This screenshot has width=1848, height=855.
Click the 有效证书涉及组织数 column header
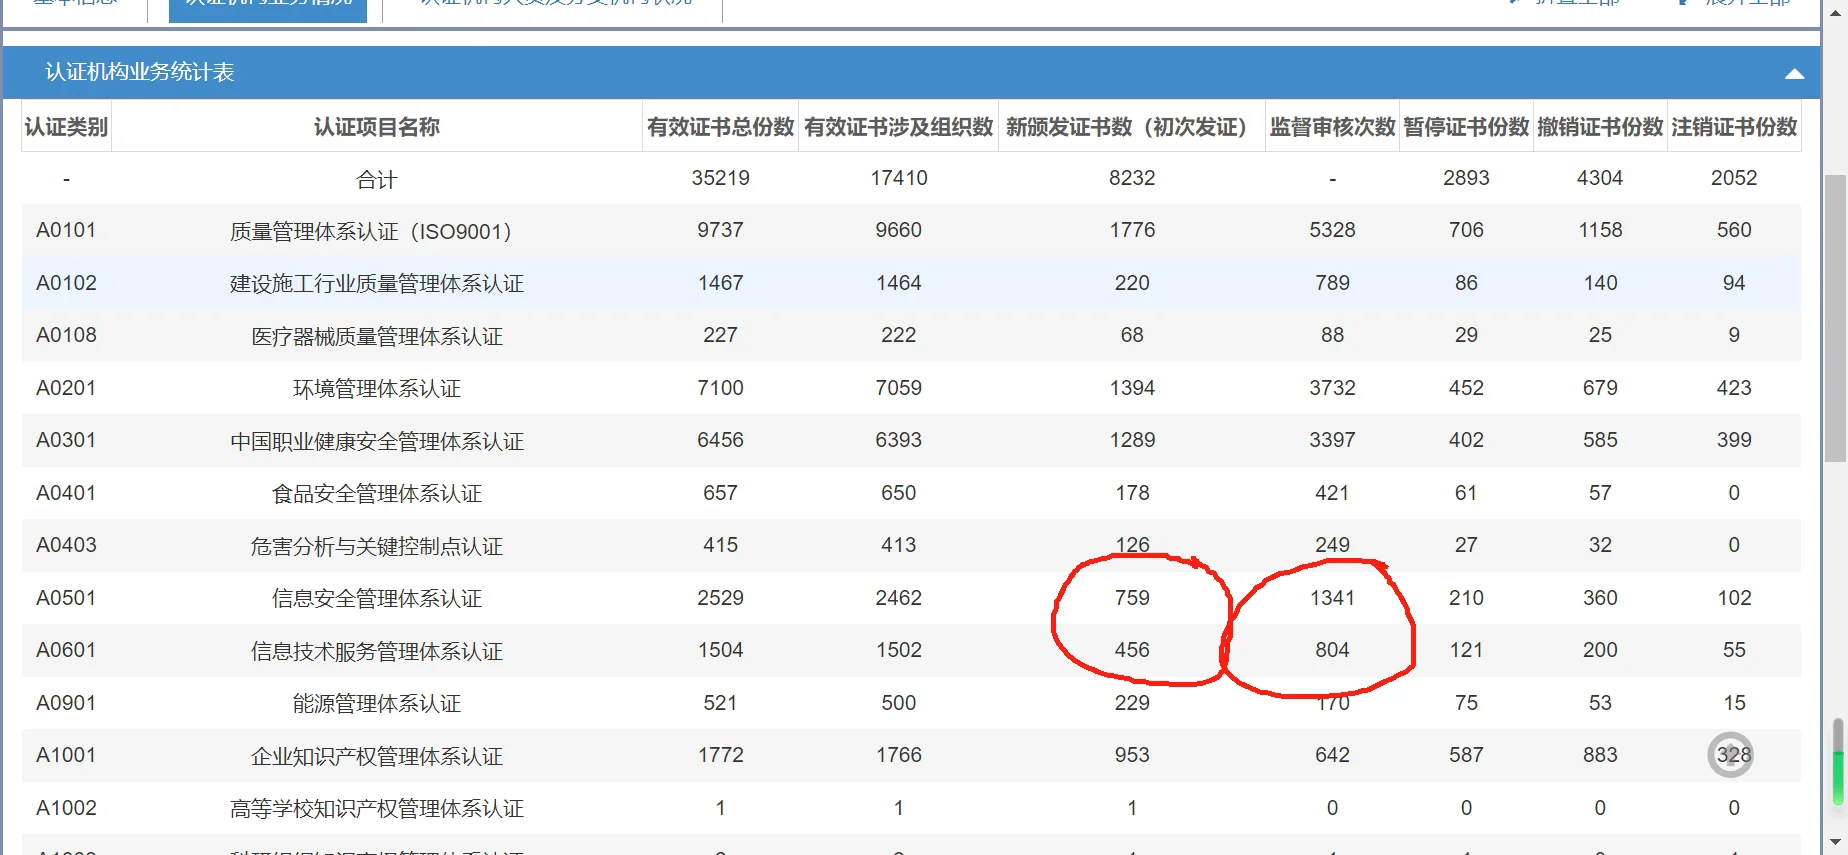[898, 127]
